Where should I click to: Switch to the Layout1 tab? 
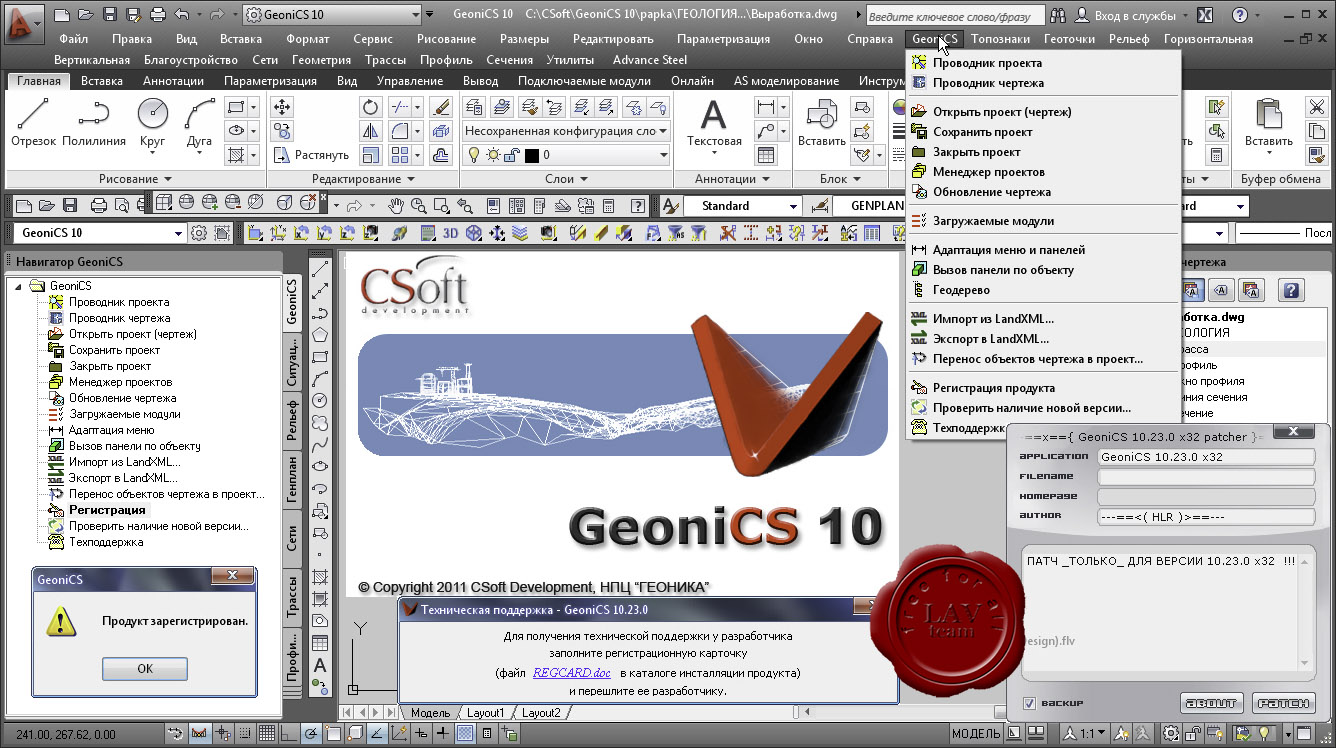tap(486, 713)
